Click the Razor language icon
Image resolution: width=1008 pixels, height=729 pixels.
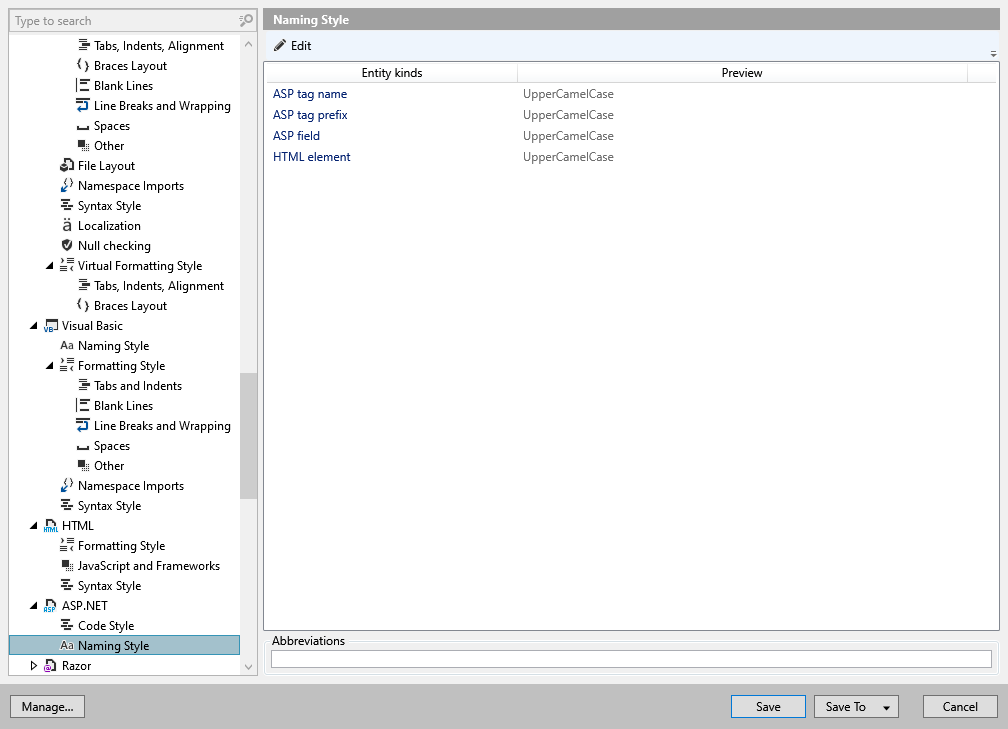coord(51,666)
